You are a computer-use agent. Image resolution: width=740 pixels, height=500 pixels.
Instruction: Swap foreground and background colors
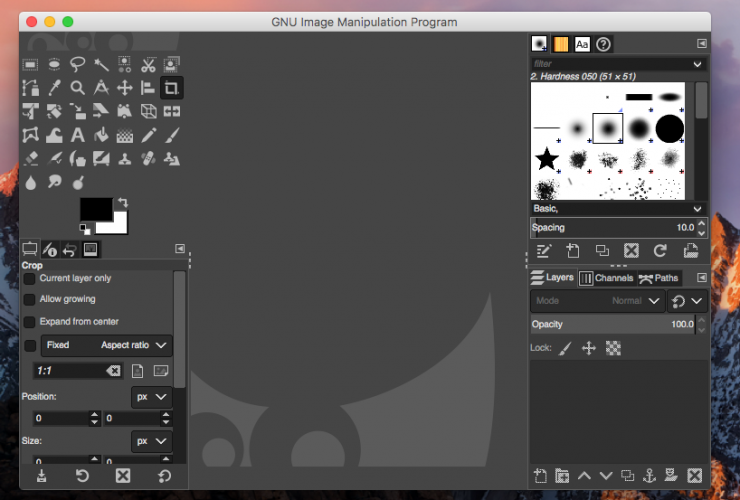[122, 202]
